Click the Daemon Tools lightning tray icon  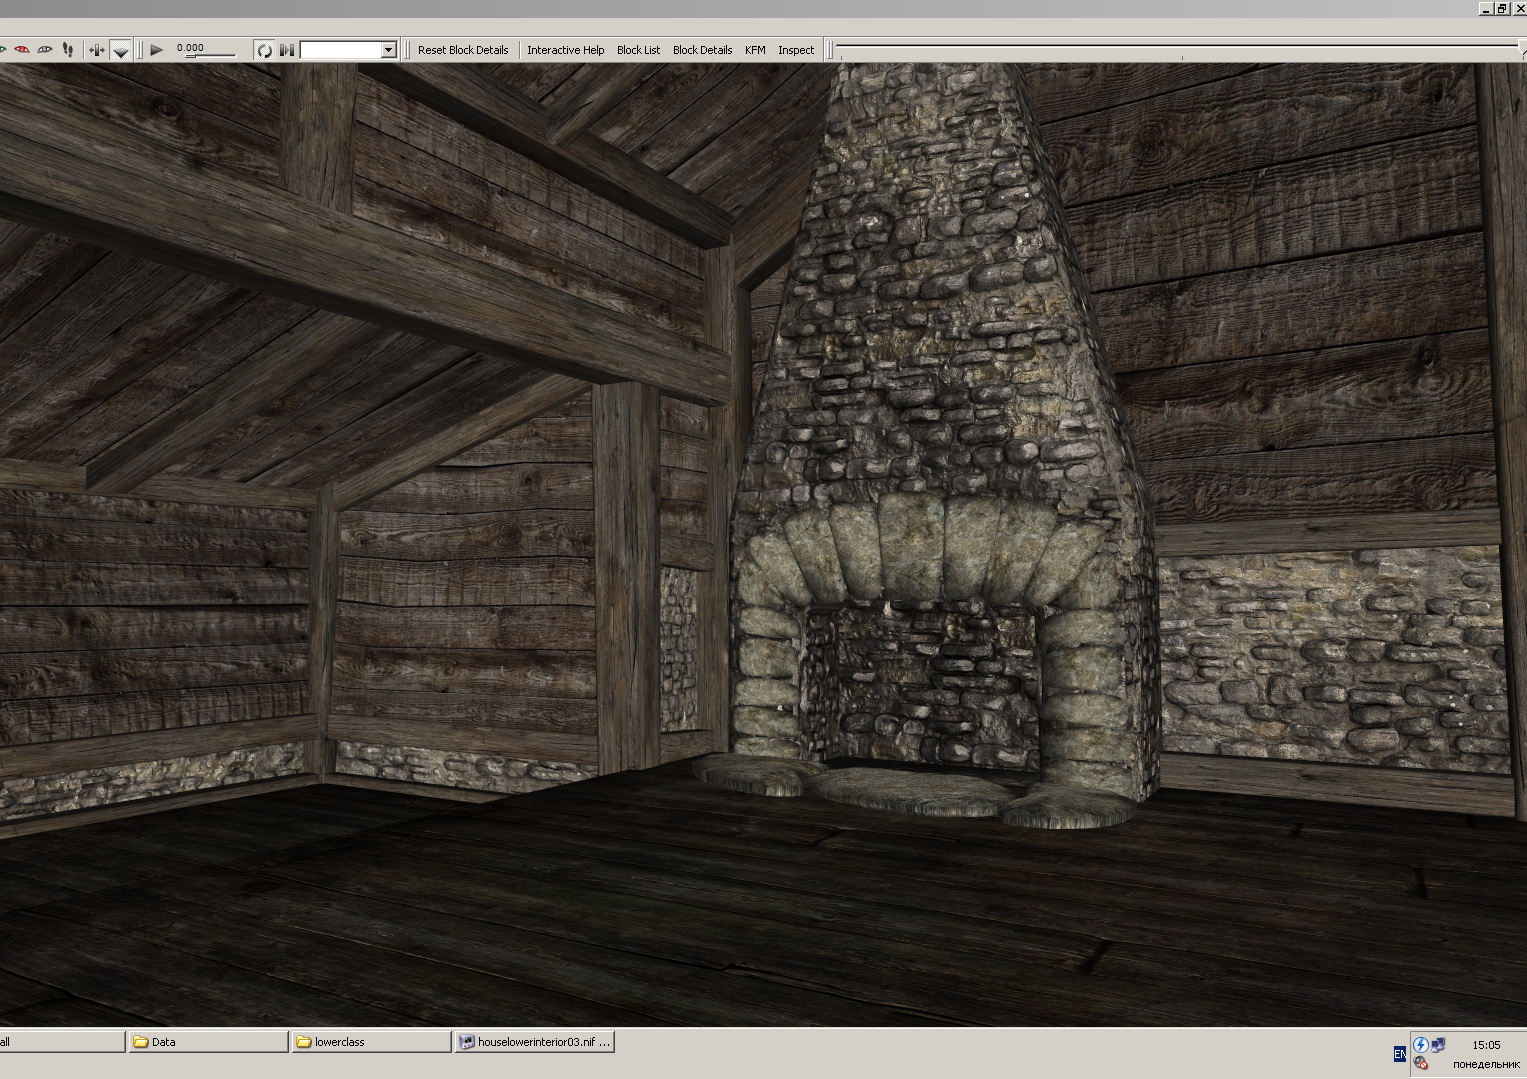[x=1420, y=1045]
